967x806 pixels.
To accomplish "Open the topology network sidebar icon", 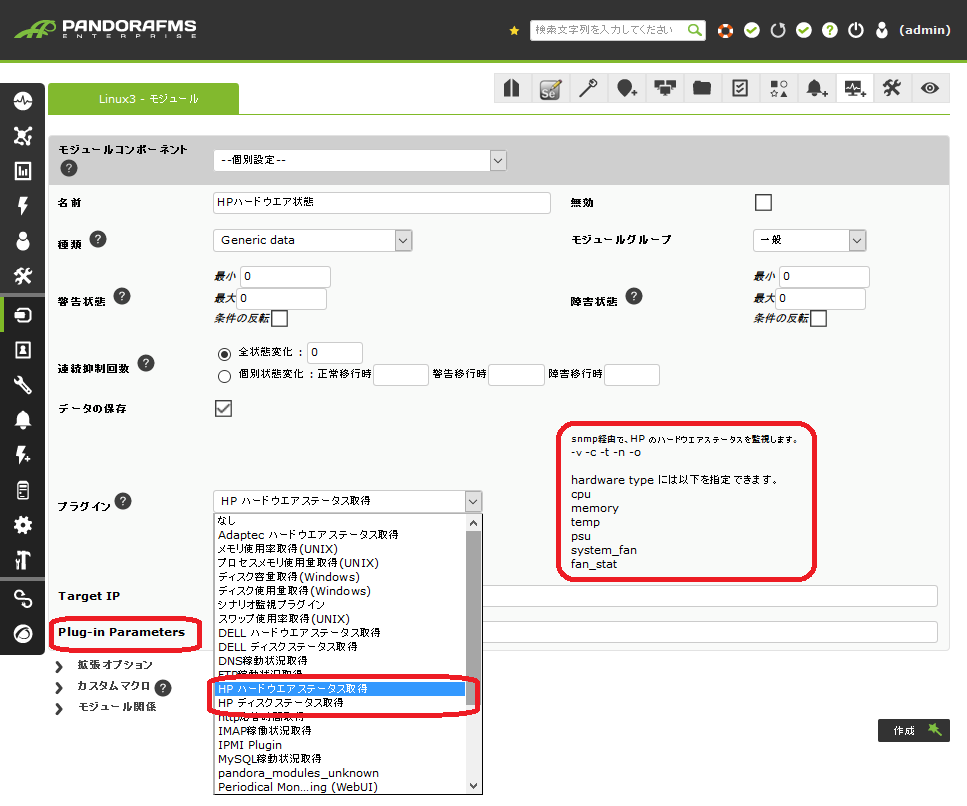I will point(23,136).
